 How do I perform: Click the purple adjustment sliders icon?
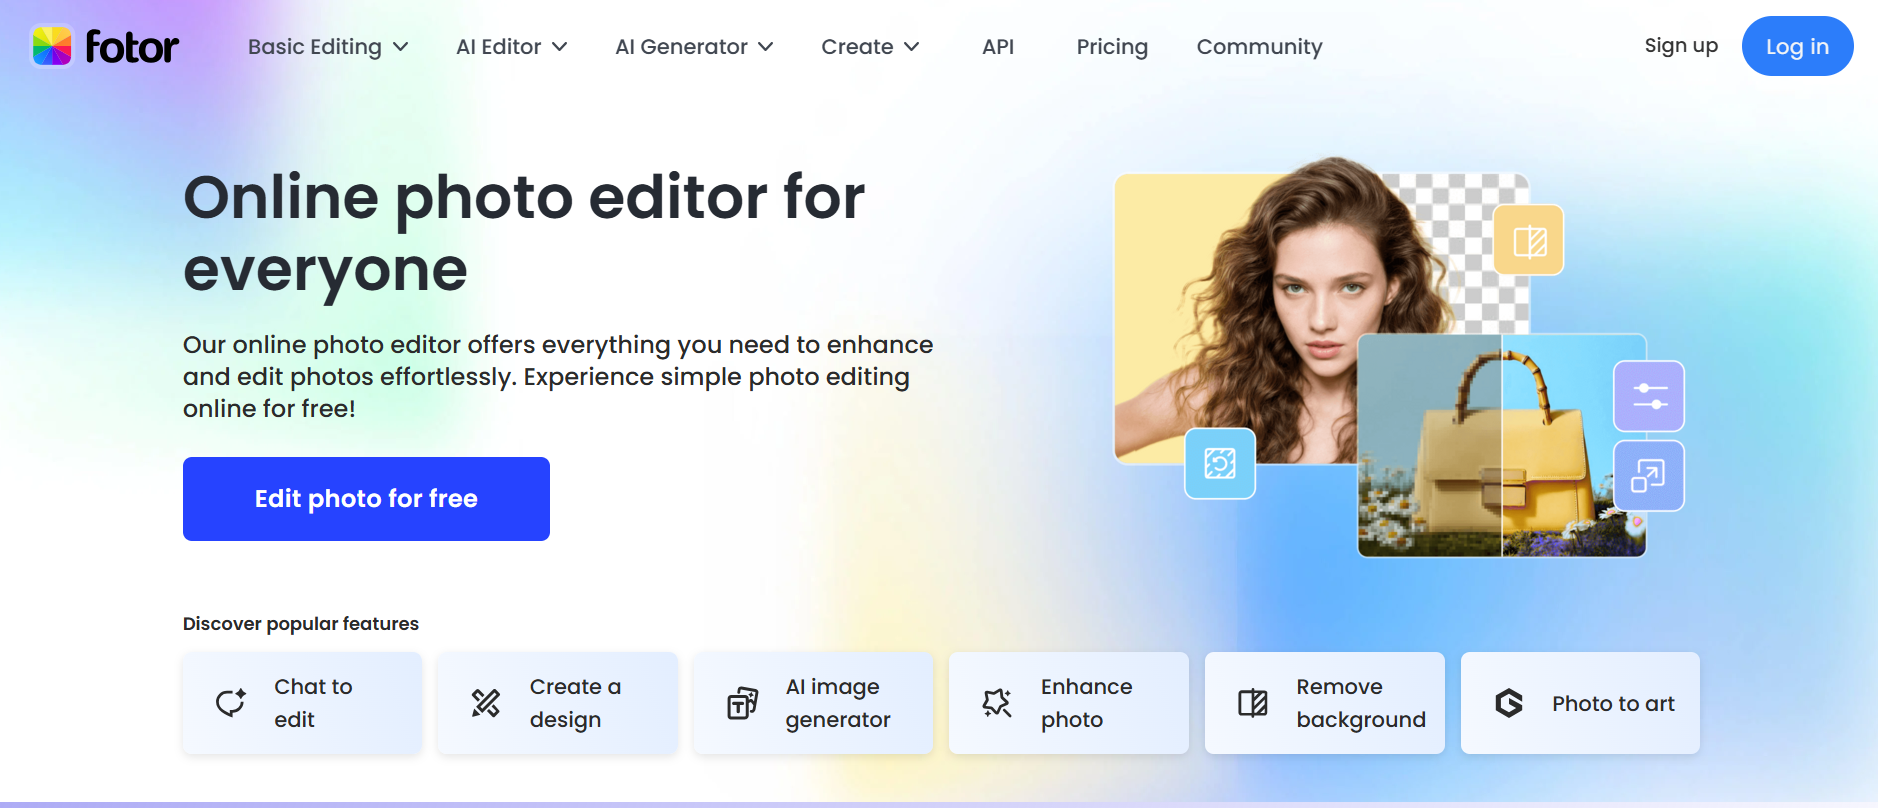tap(1649, 396)
